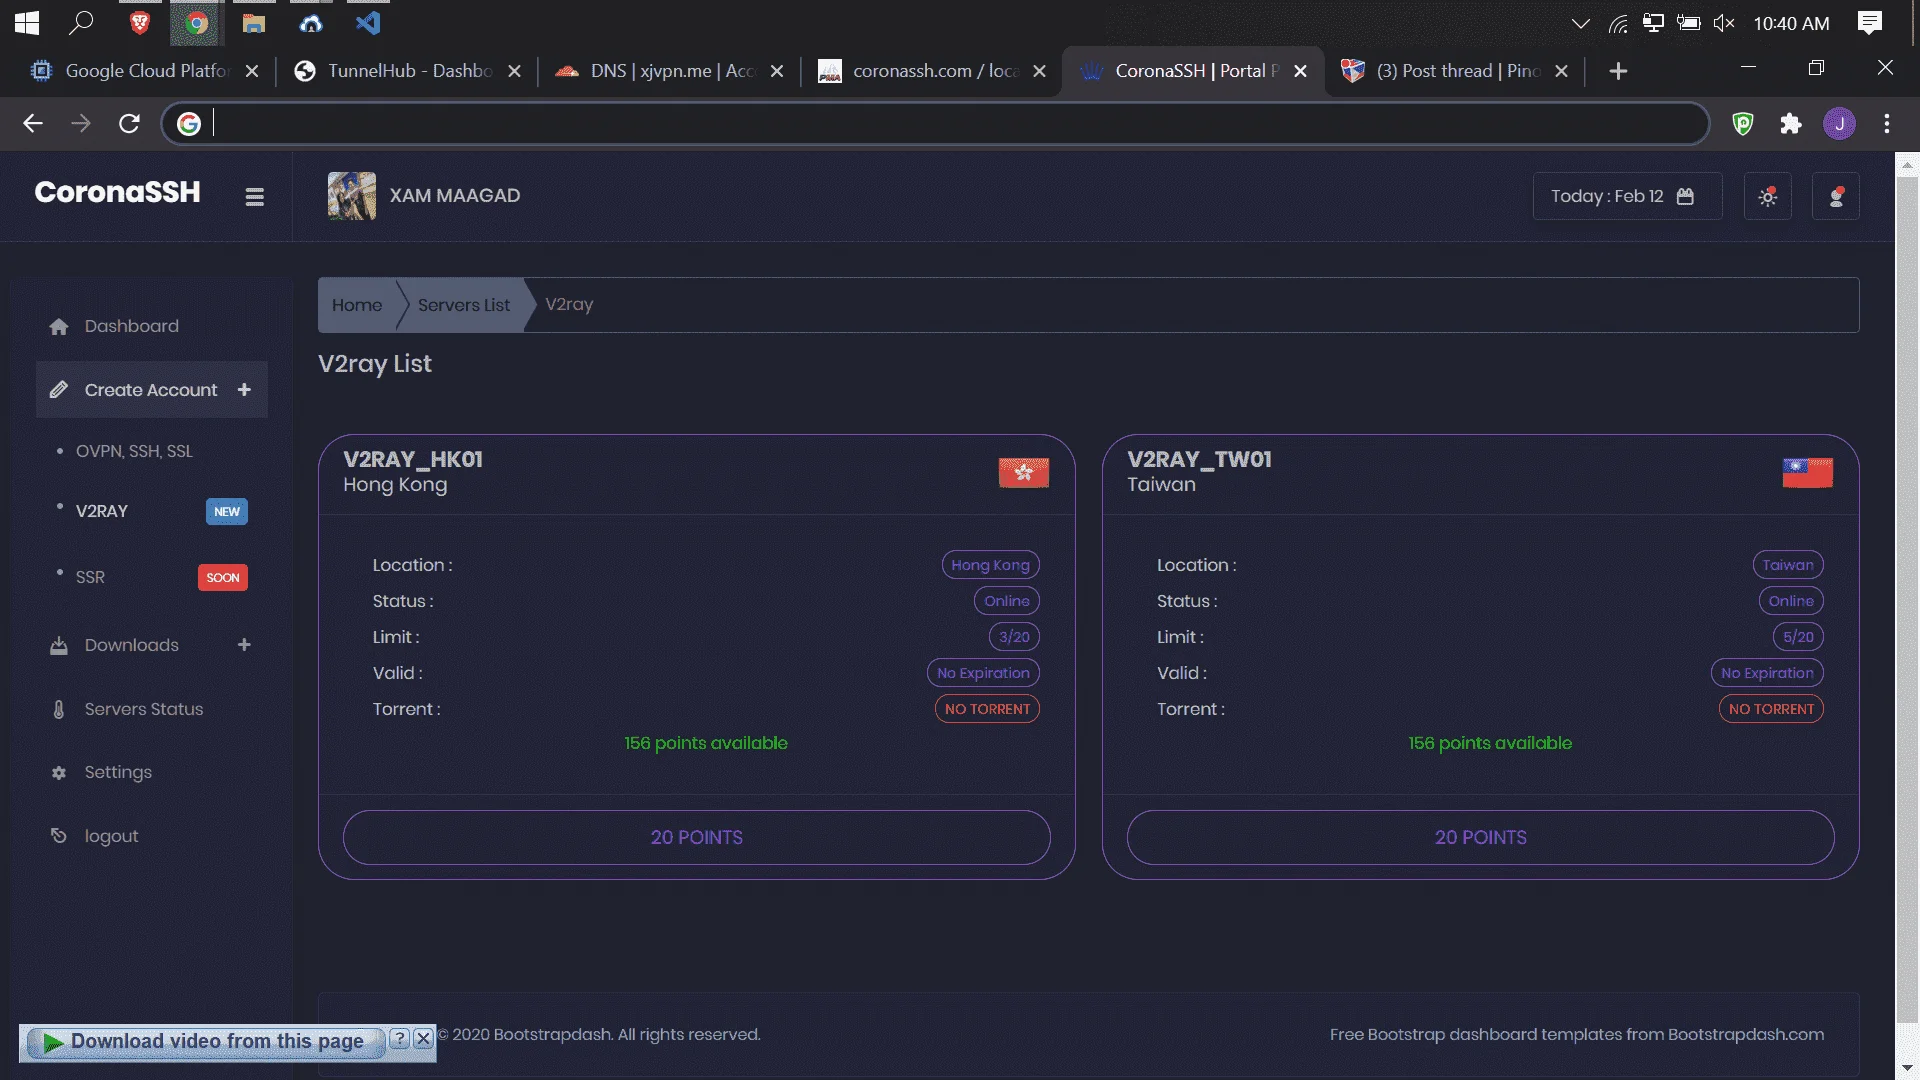The width and height of the screenshot is (1920, 1080).
Task: Click the Hong Kong flag icon
Action: click(1024, 472)
